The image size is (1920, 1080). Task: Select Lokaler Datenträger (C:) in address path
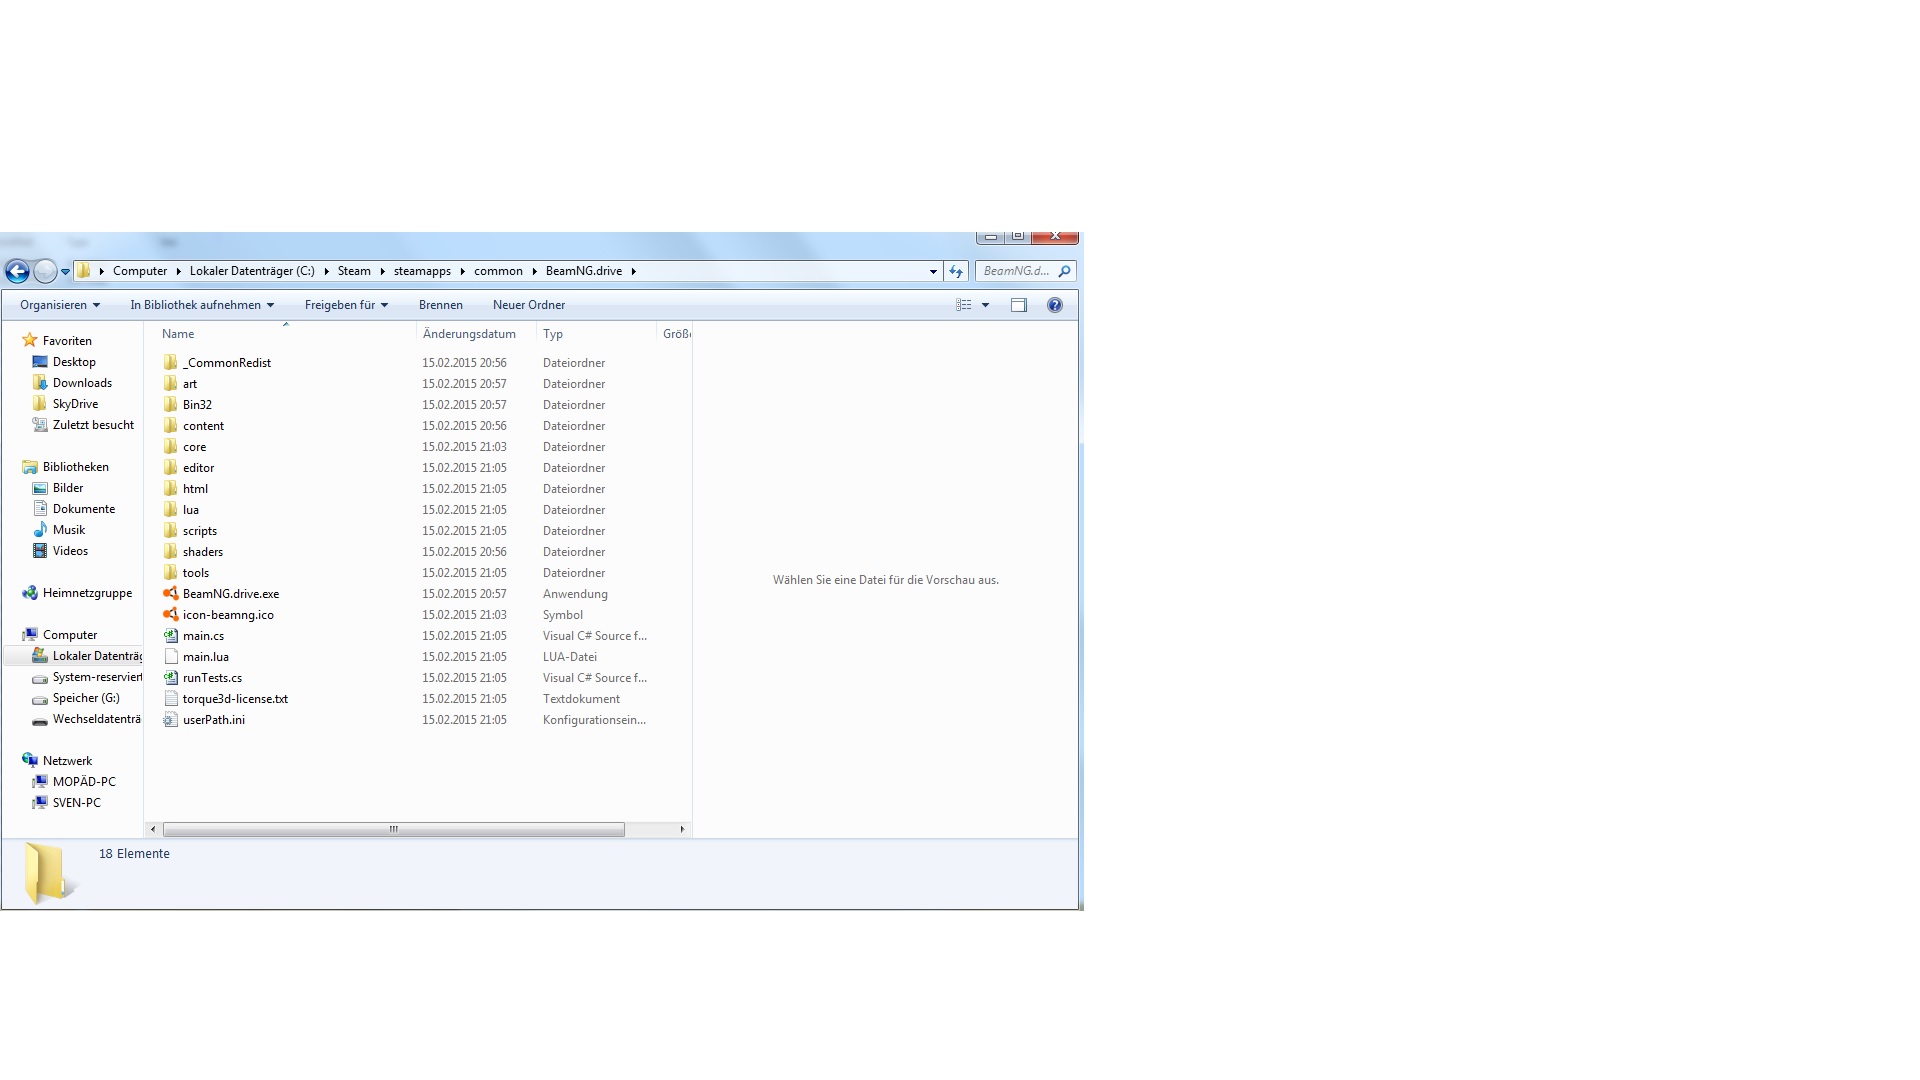pyautogui.click(x=252, y=271)
